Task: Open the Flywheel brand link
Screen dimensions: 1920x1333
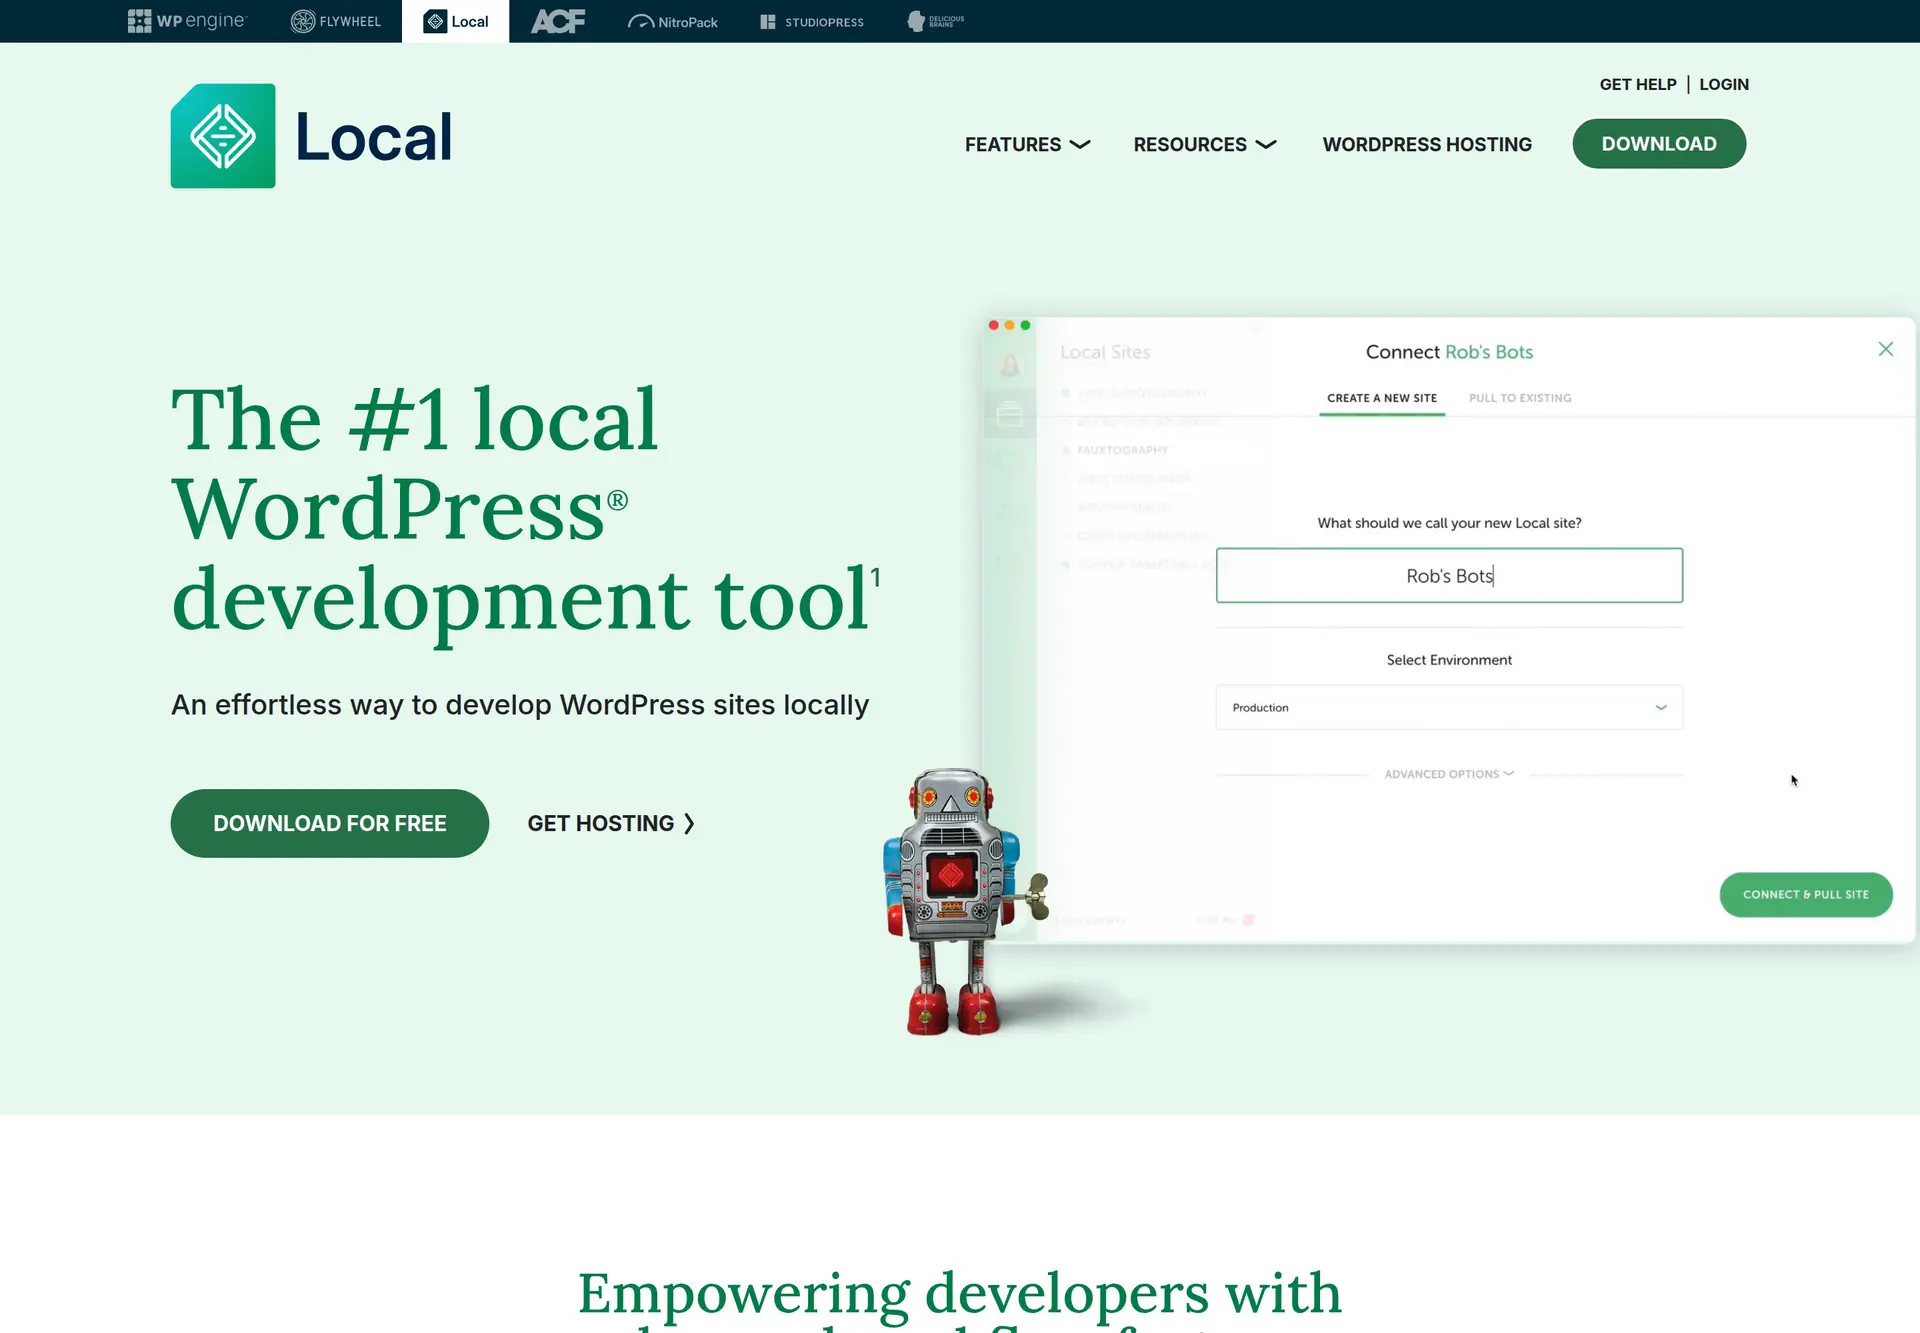Action: pyautogui.click(x=335, y=21)
